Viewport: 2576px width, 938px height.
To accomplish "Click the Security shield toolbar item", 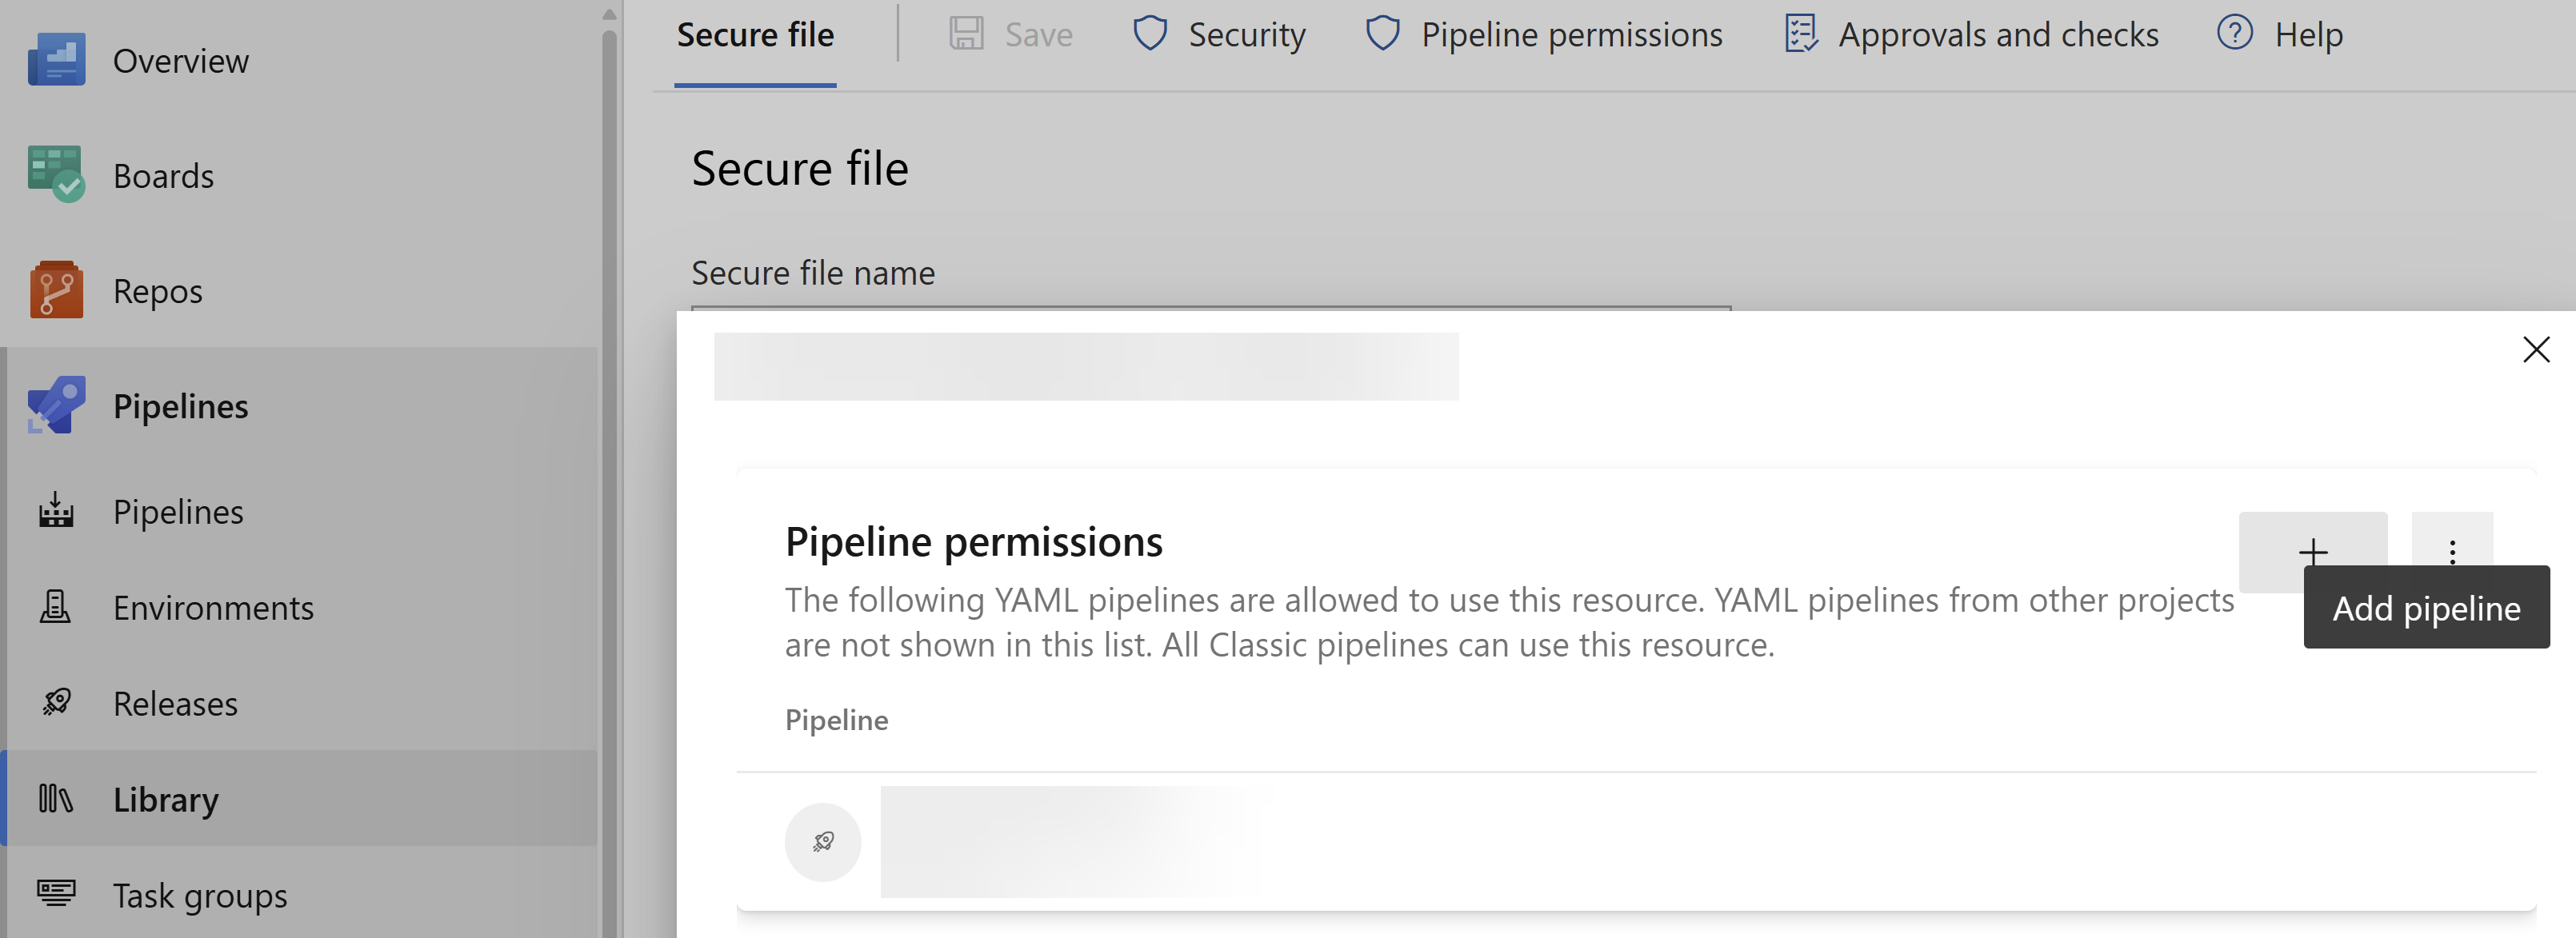I will coord(1218,35).
